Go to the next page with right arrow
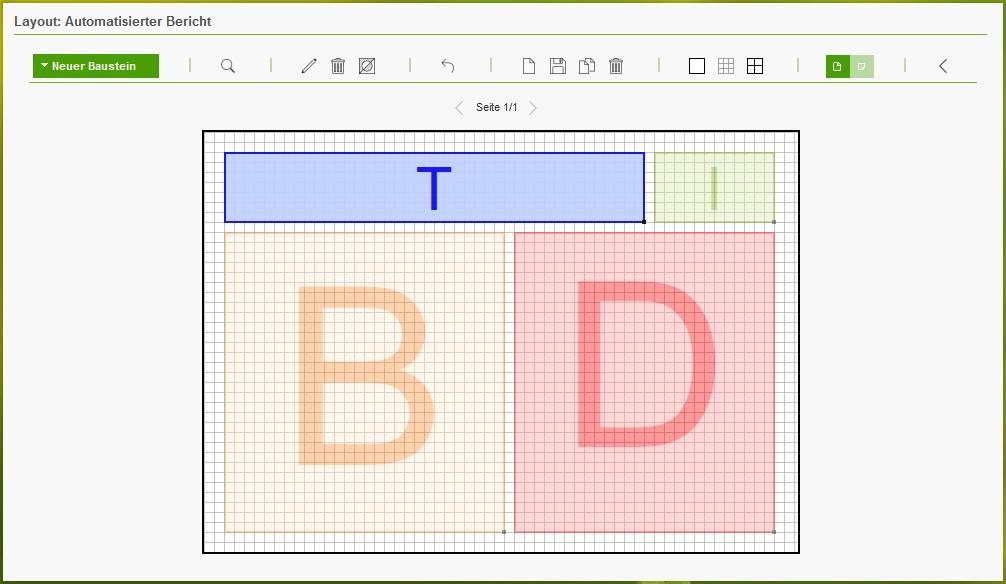 pyautogui.click(x=533, y=107)
